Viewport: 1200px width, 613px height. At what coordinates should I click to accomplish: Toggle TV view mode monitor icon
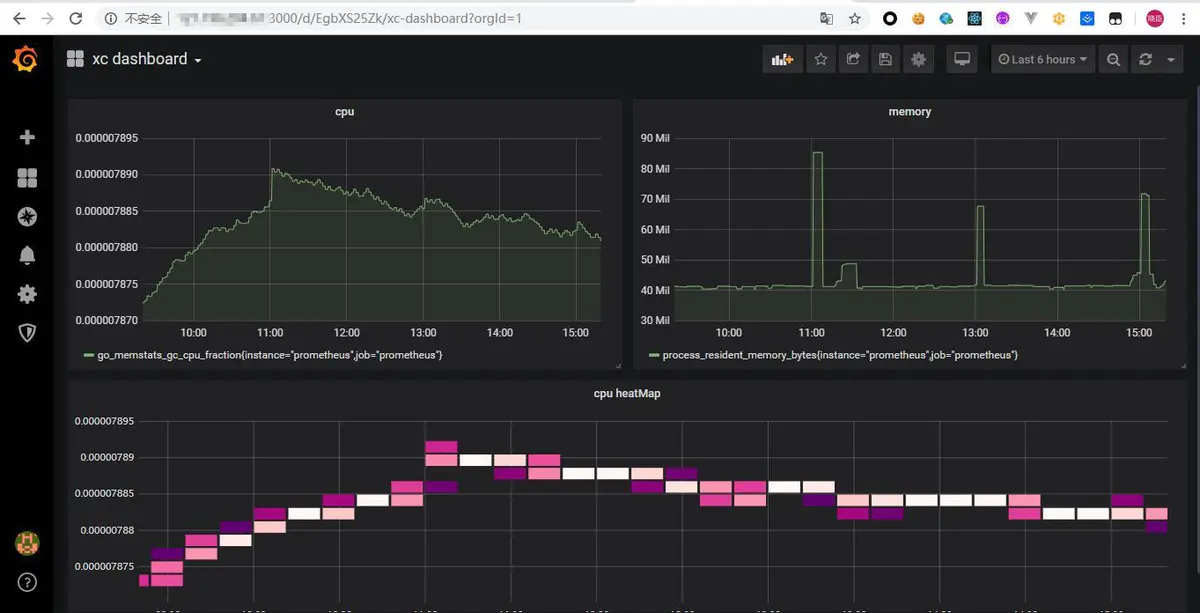[x=962, y=60]
